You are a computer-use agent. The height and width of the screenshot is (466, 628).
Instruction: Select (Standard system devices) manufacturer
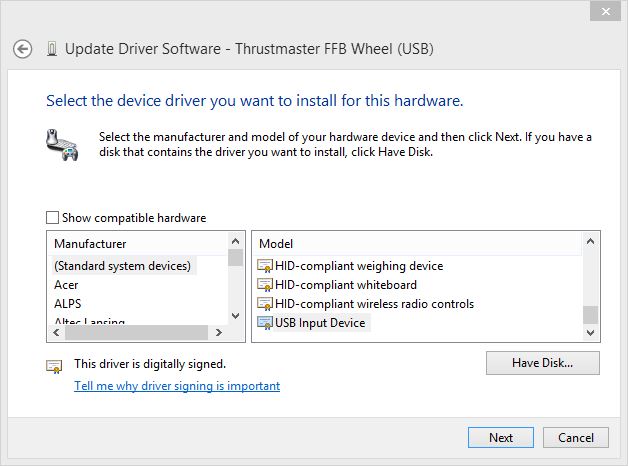pyautogui.click(x=123, y=266)
